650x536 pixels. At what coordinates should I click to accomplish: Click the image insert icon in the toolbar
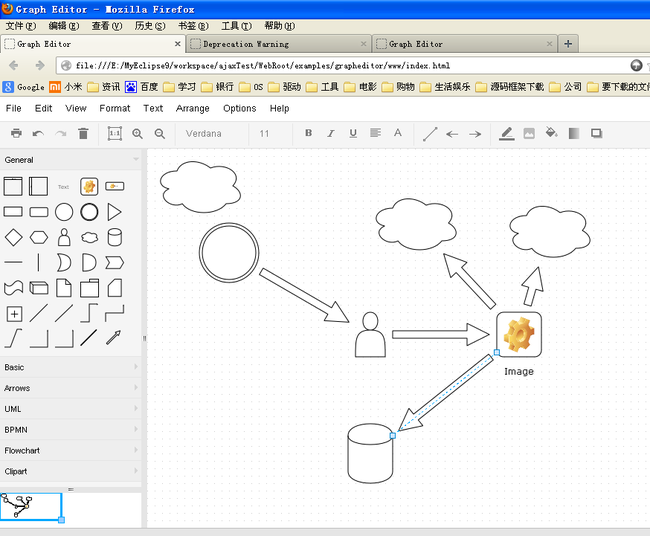(x=529, y=133)
